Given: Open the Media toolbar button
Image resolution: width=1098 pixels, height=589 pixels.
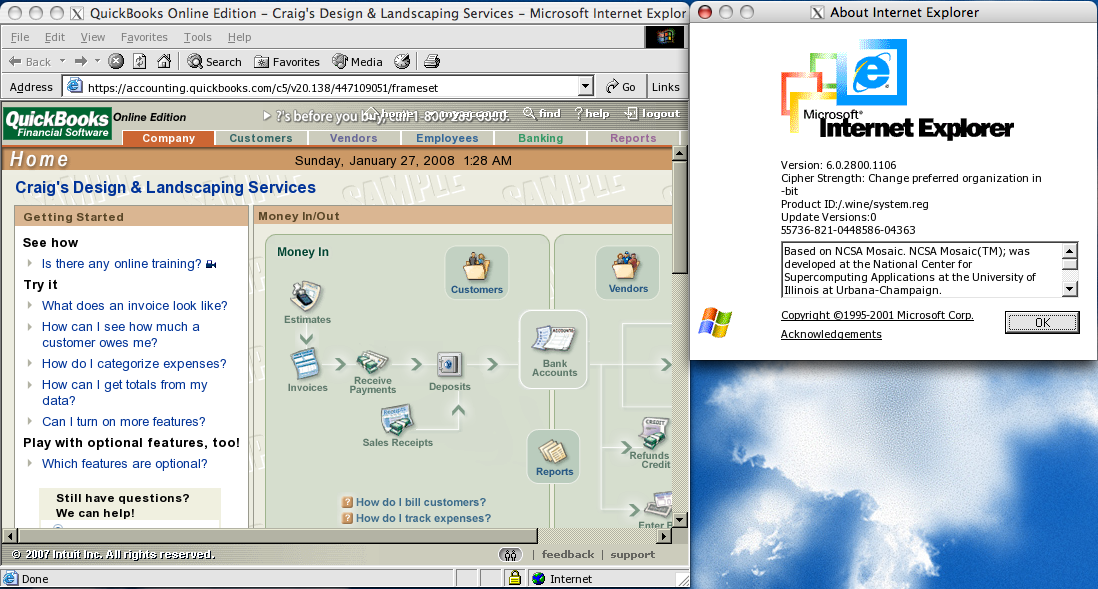Looking at the screenshot, I should [357, 62].
